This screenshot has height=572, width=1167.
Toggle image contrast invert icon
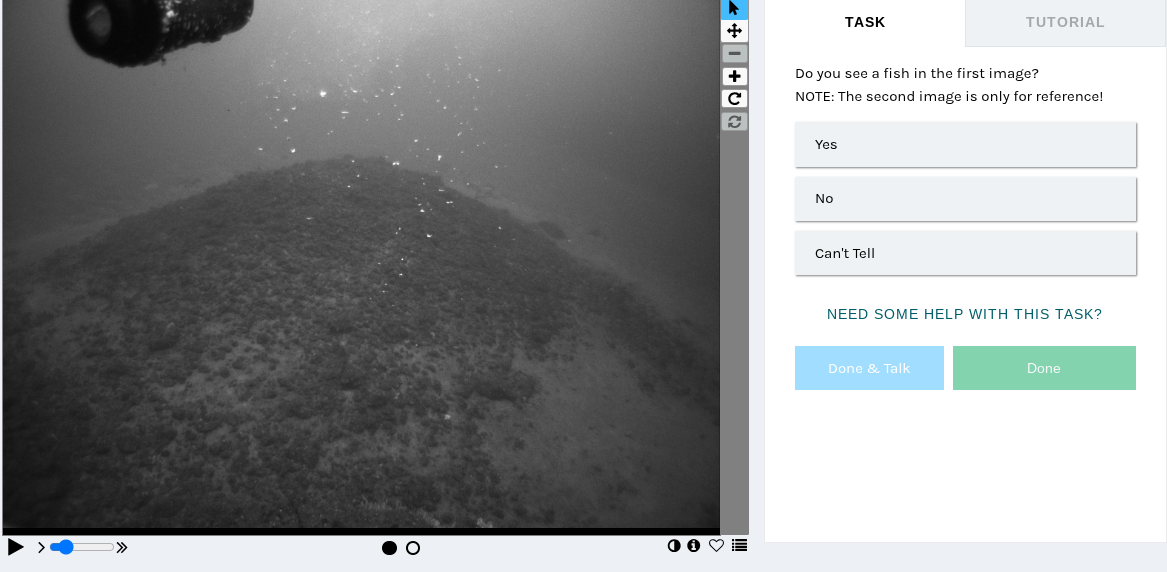pyautogui.click(x=674, y=546)
